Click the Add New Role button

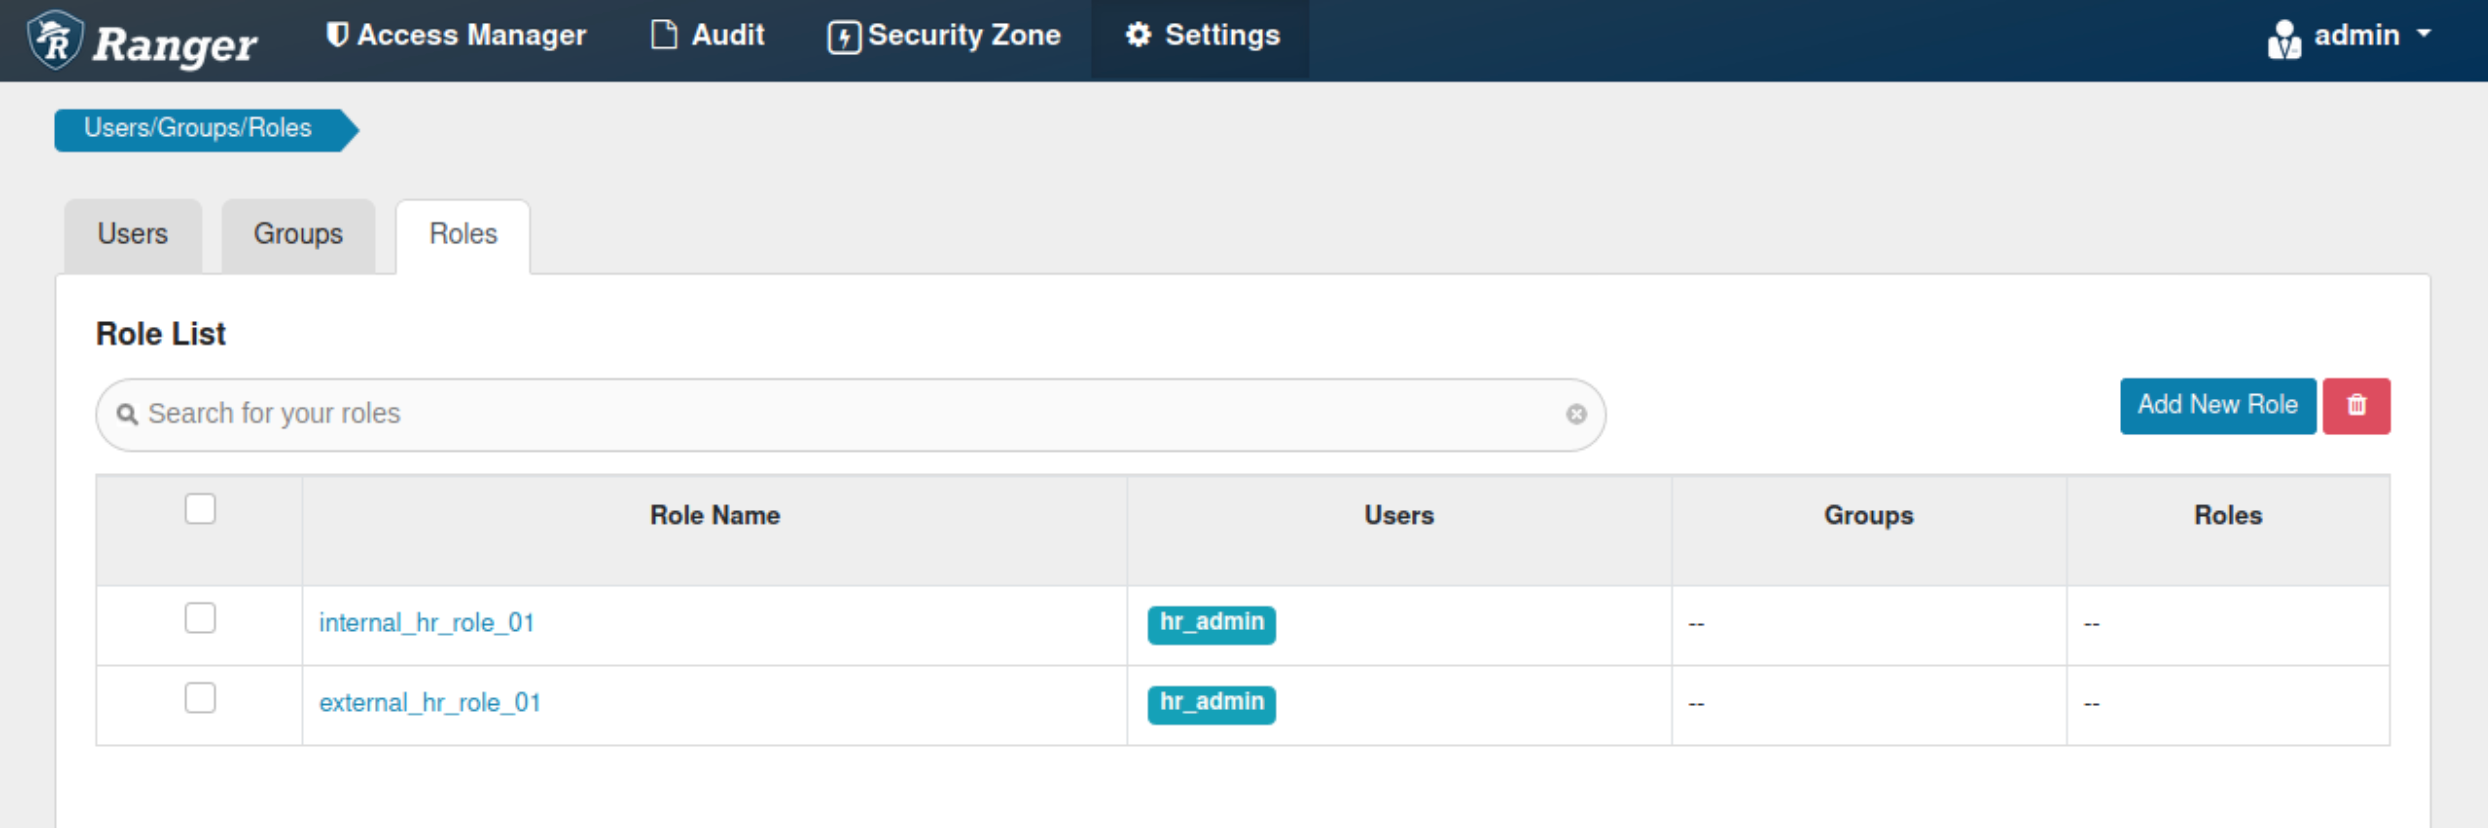pos(2217,405)
